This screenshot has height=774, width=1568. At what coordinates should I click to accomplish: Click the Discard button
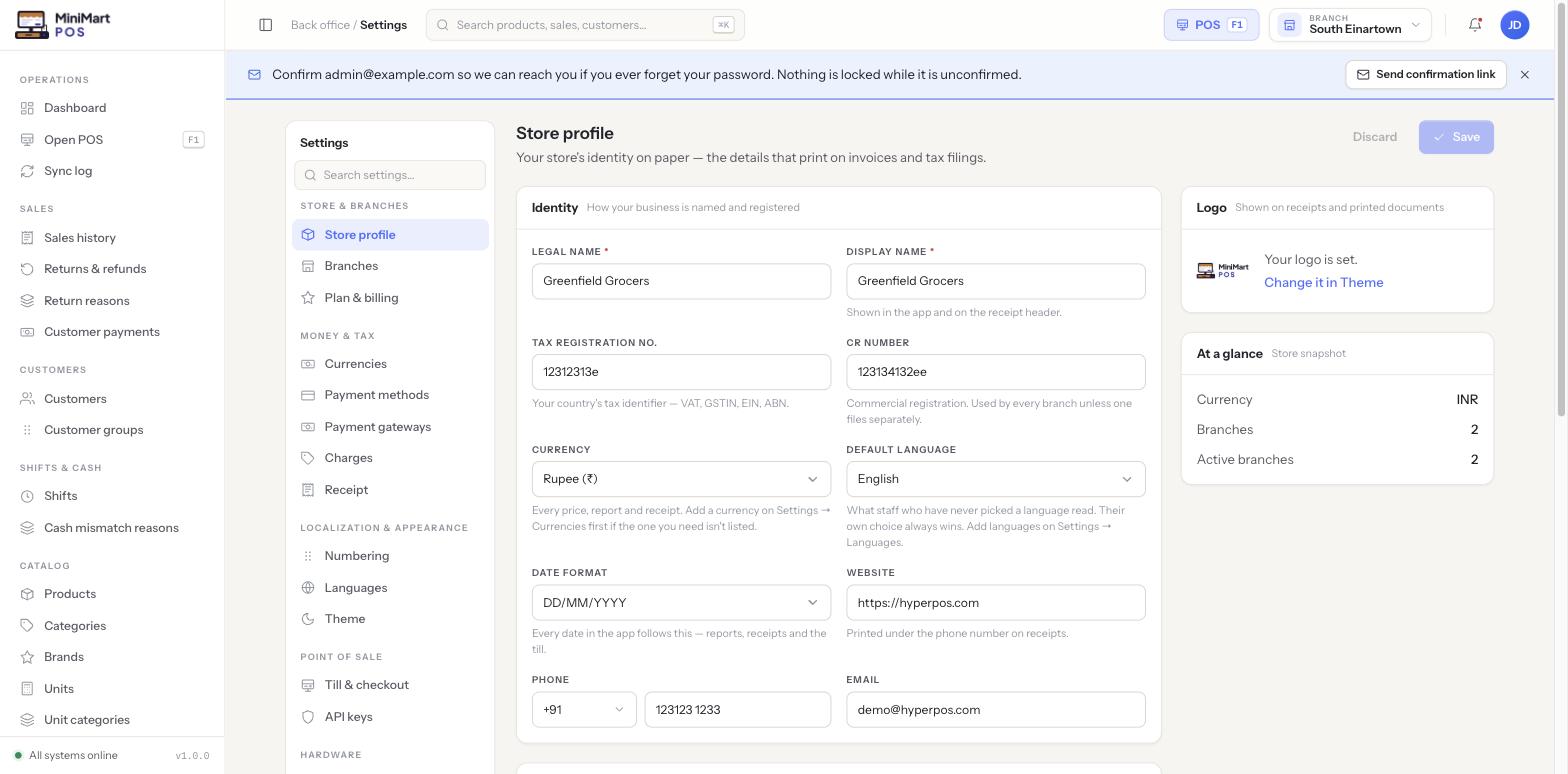[1375, 137]
